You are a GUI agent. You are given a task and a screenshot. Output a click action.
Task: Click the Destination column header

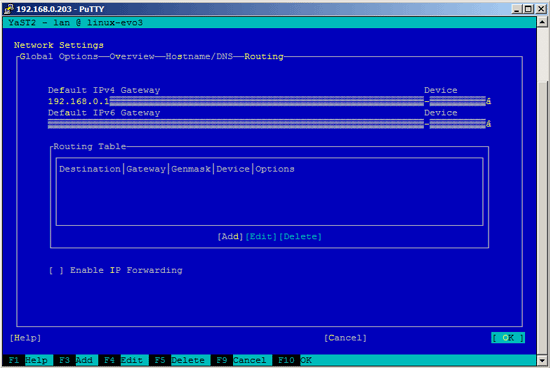point(90,169)
